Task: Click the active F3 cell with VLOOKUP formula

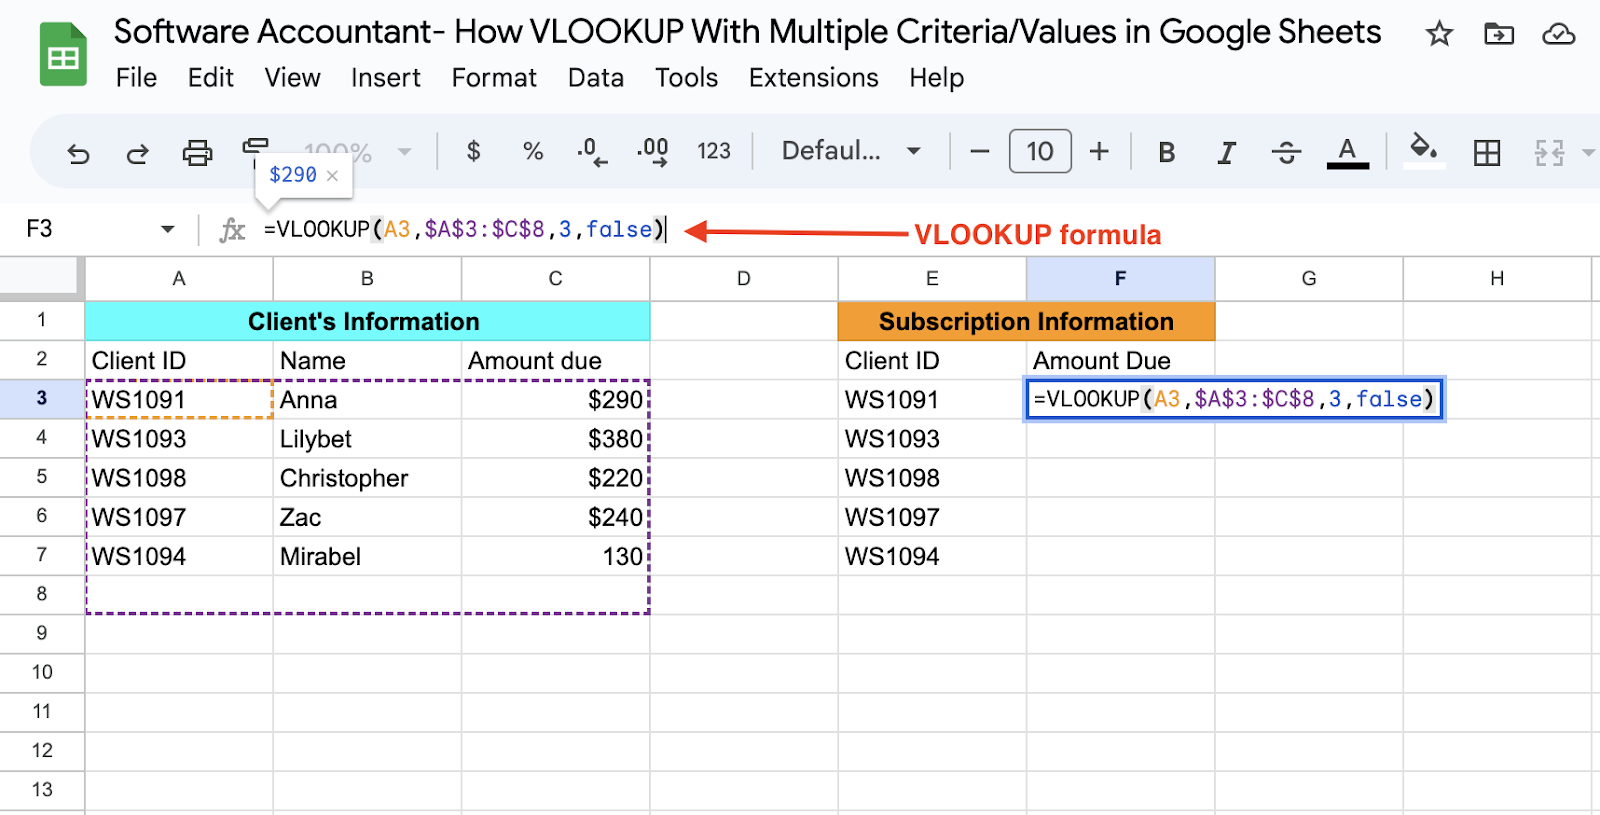Action: 1234,399
